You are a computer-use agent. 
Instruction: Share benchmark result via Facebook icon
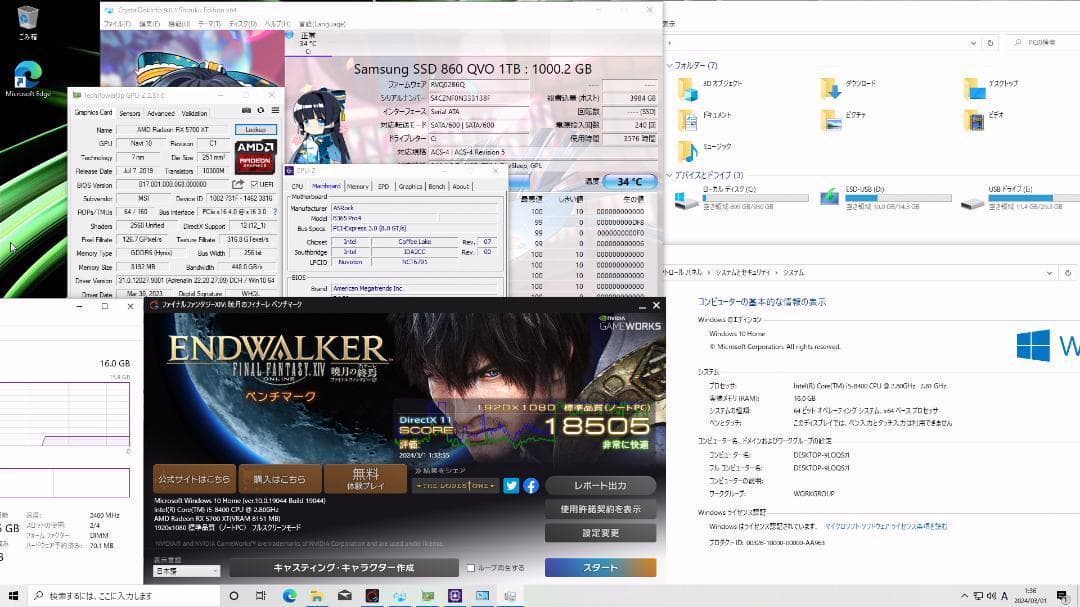pyautogui.click(x=531, y=486)
